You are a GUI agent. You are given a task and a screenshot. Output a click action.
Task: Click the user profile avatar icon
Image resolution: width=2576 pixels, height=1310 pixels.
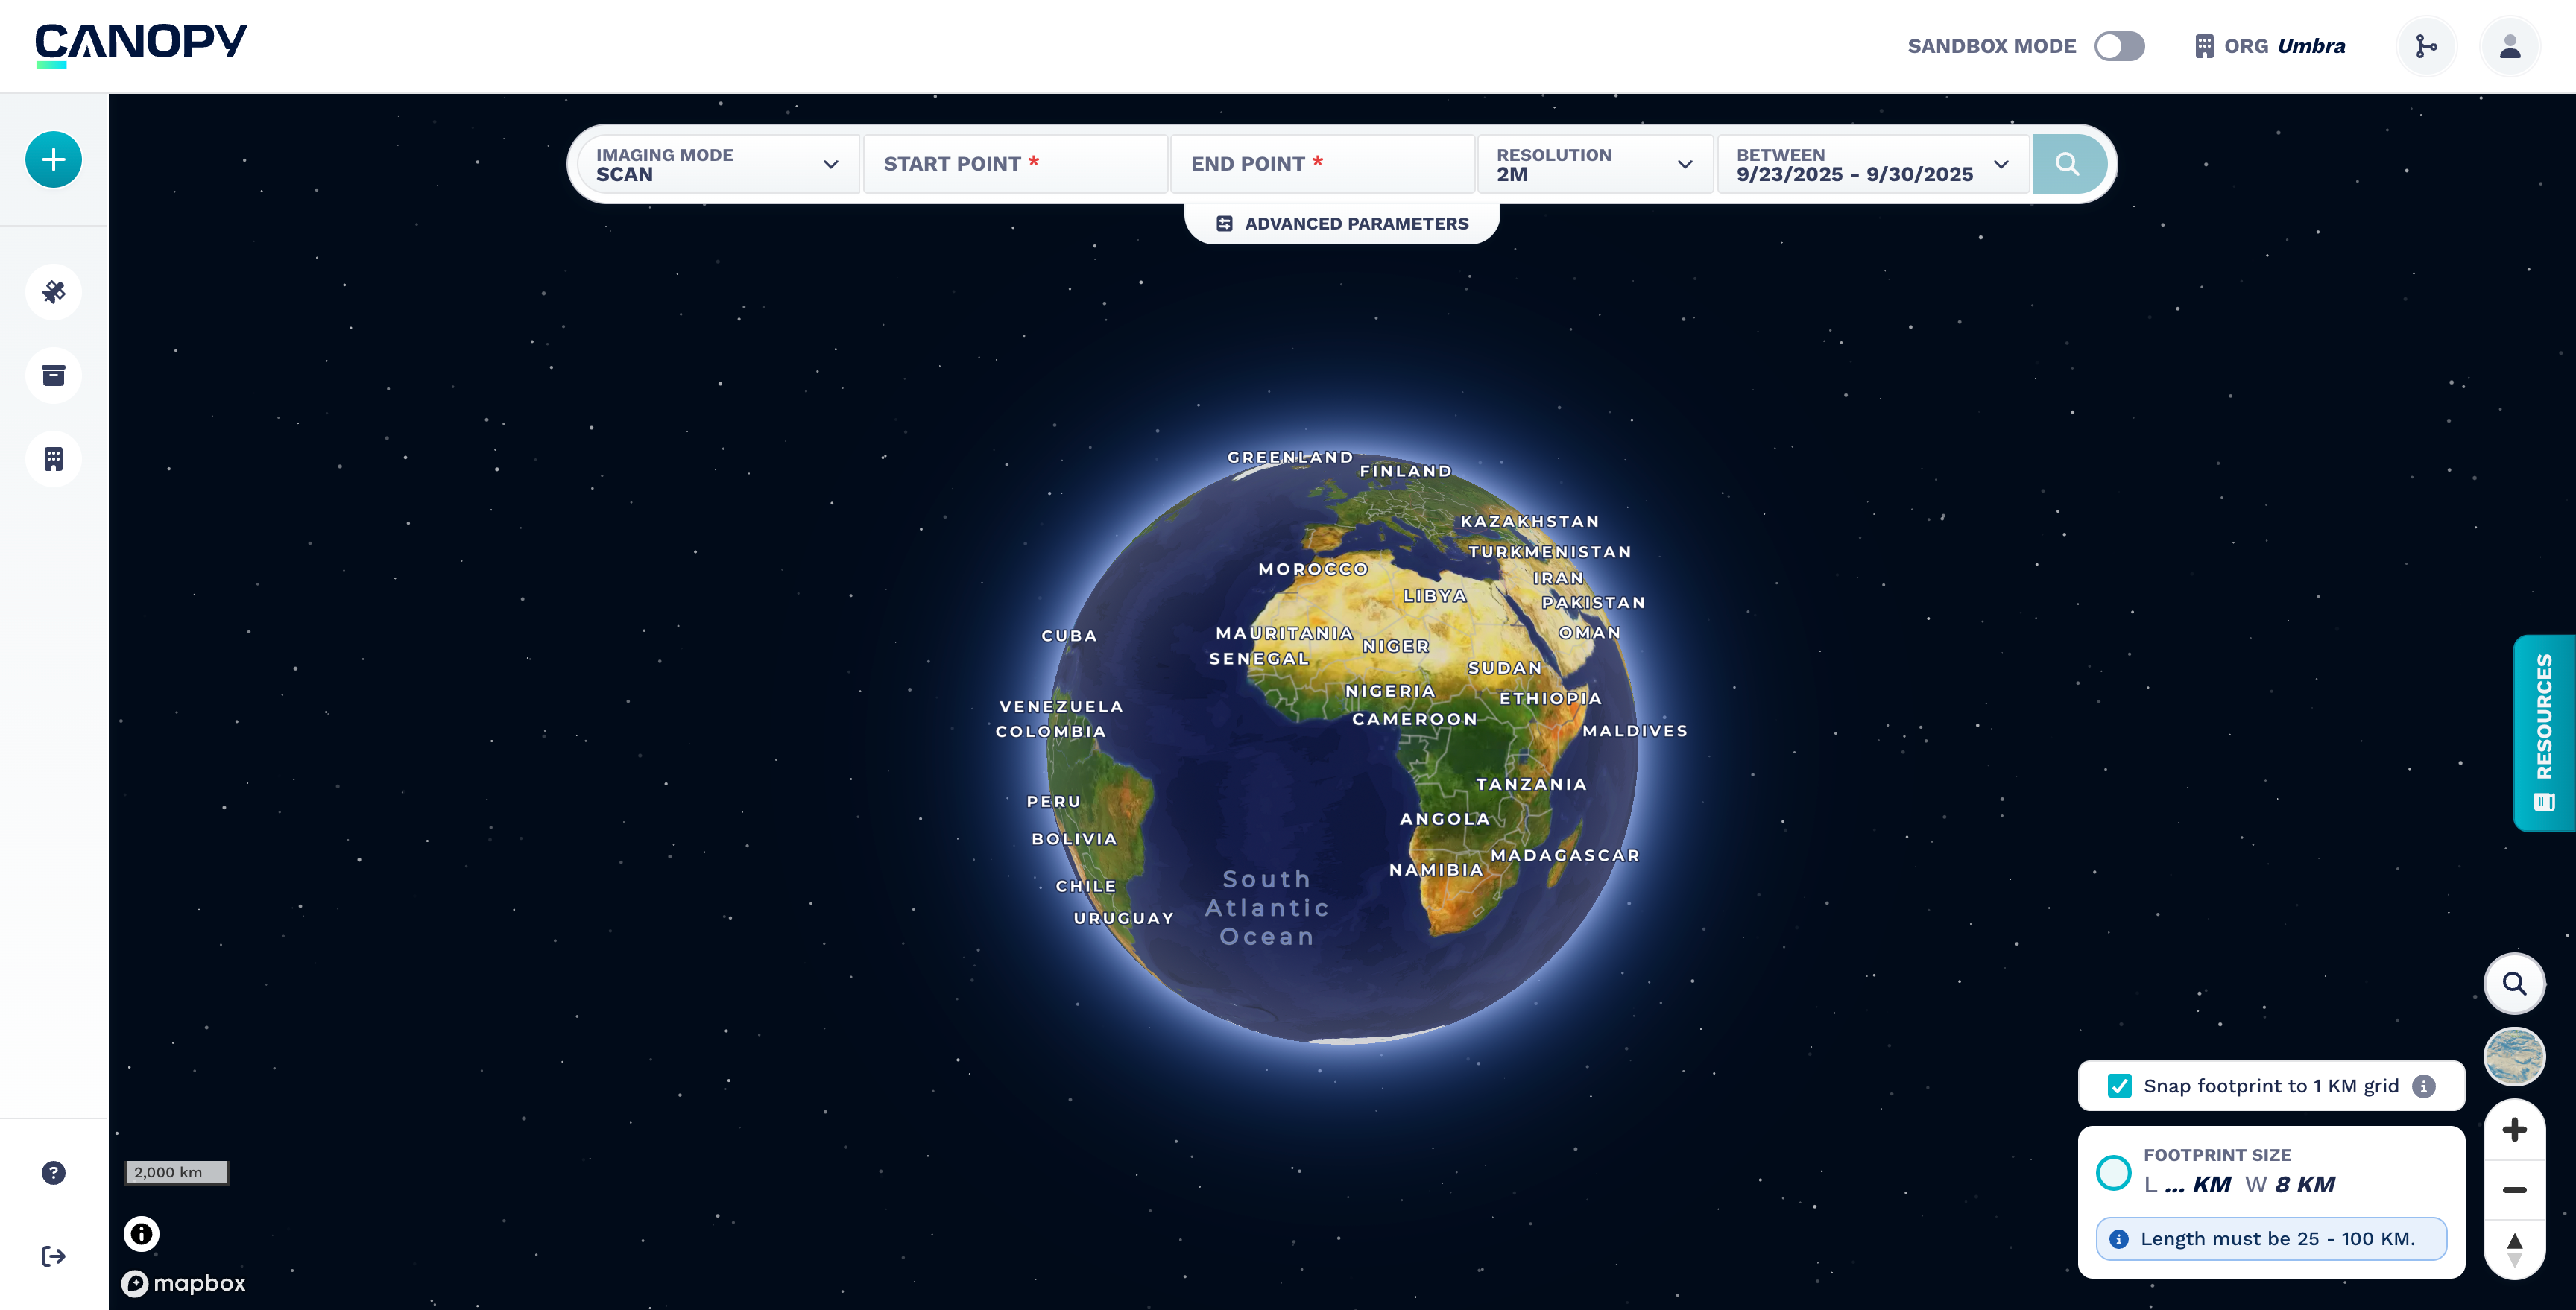pos(2509,46)
